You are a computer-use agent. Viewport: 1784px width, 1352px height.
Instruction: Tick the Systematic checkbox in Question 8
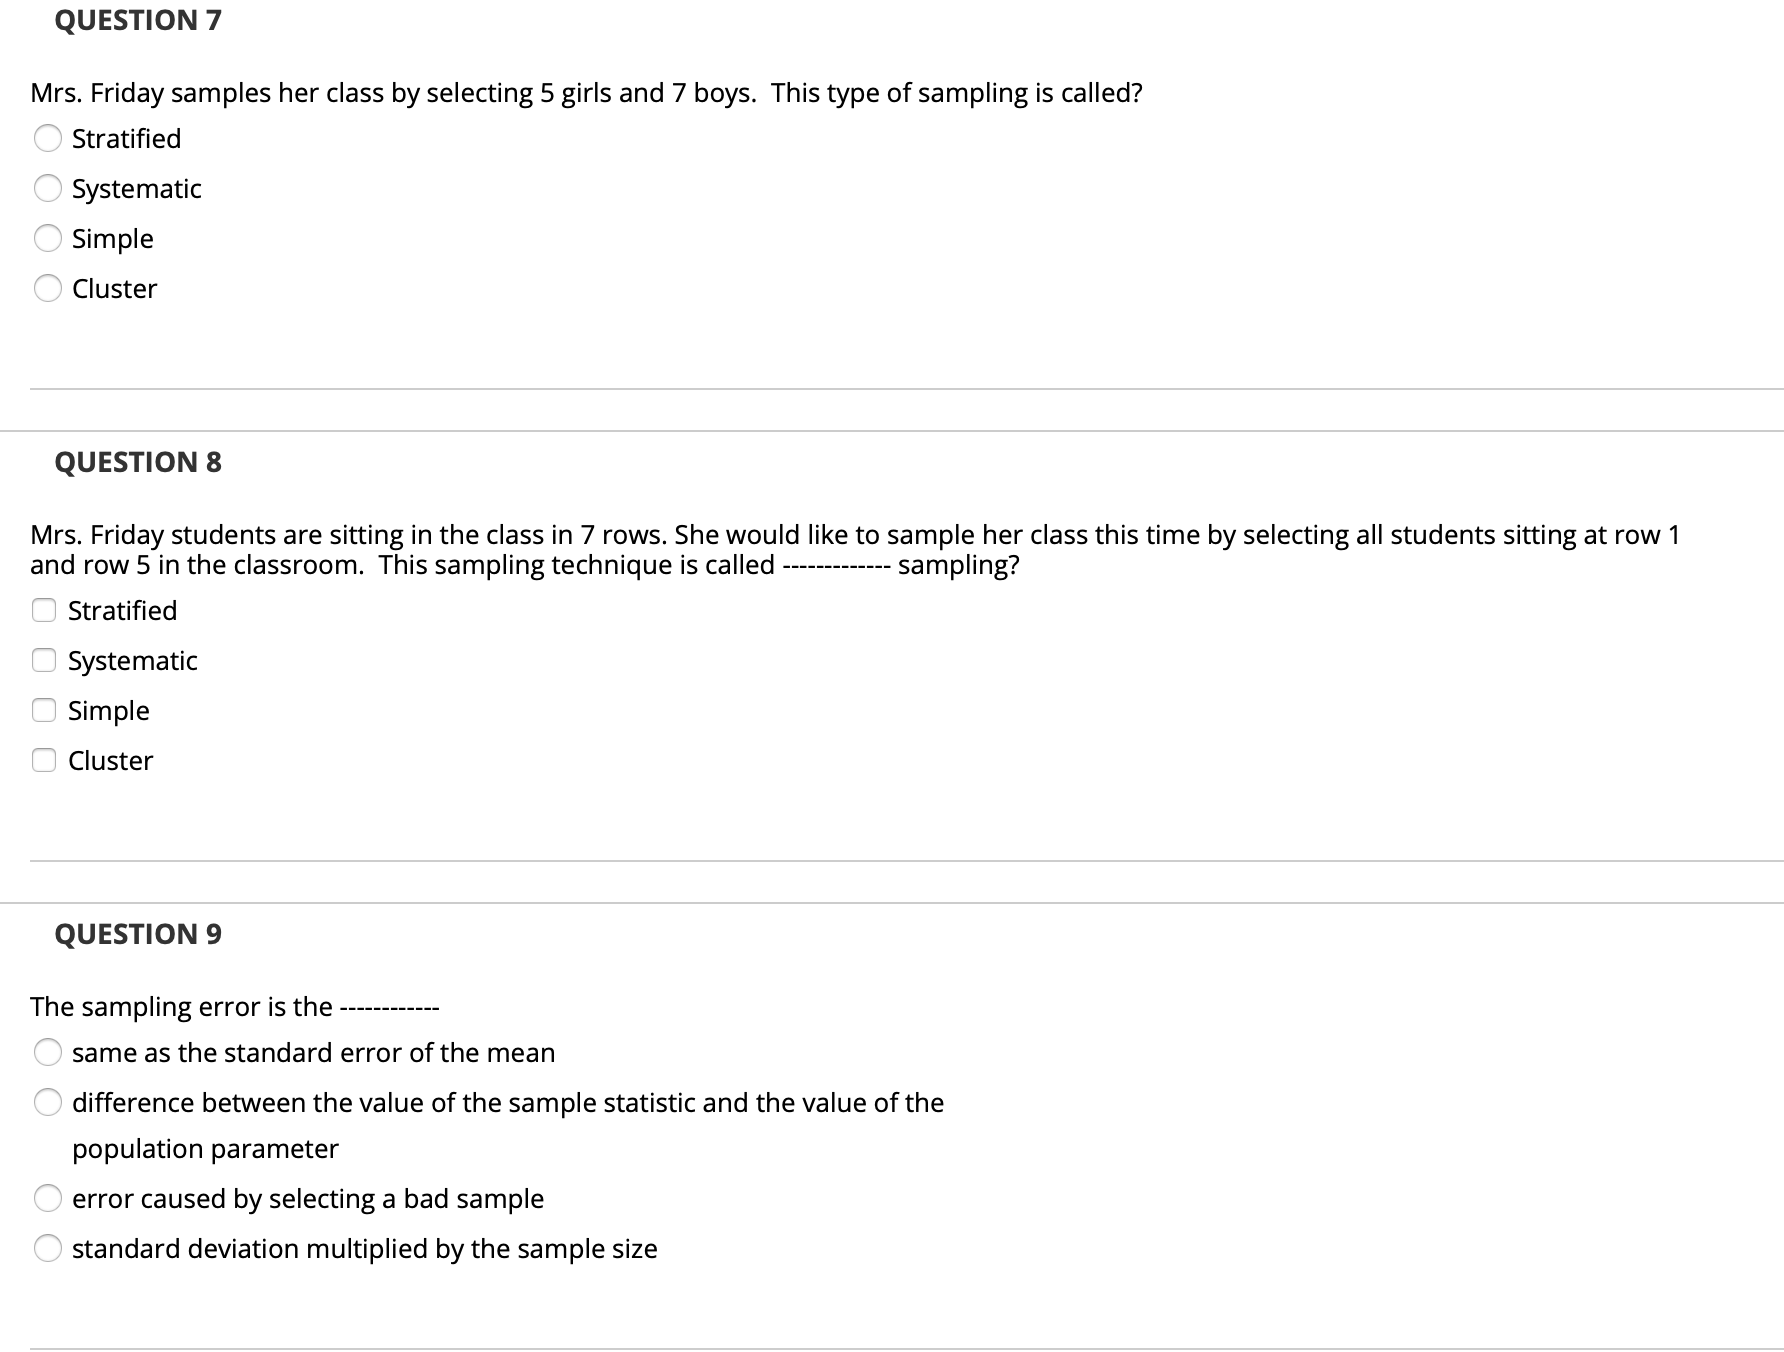pyautogui.click(x=44, y=660)
